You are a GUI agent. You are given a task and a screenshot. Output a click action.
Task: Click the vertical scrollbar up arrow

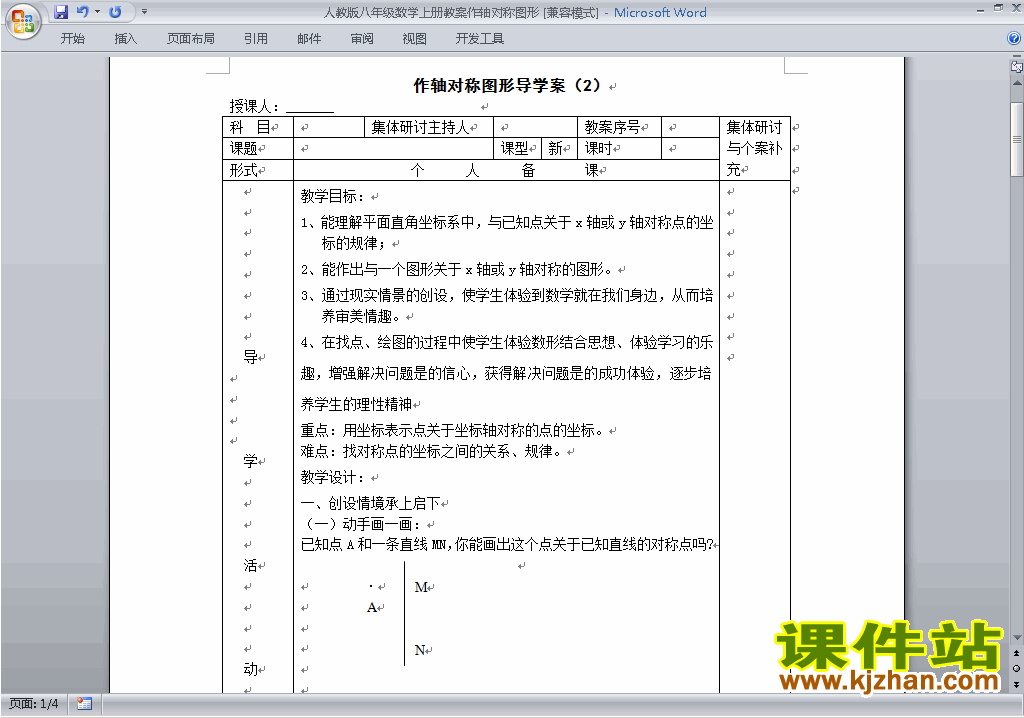tap(1017, 84)
